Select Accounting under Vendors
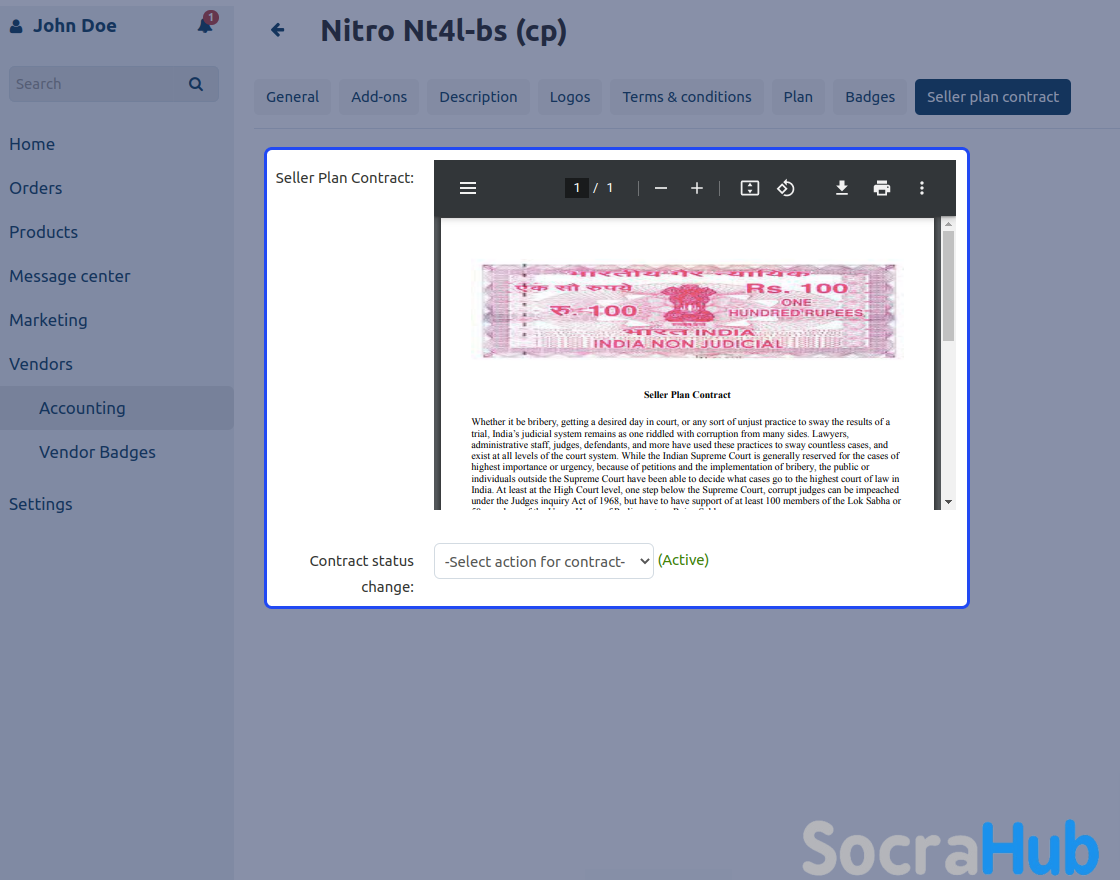The image size is (1120, 880). point(116,409)
